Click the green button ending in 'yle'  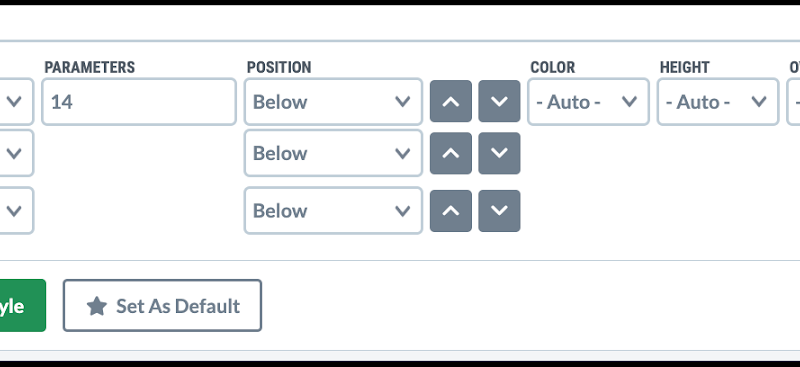[22, 305]
